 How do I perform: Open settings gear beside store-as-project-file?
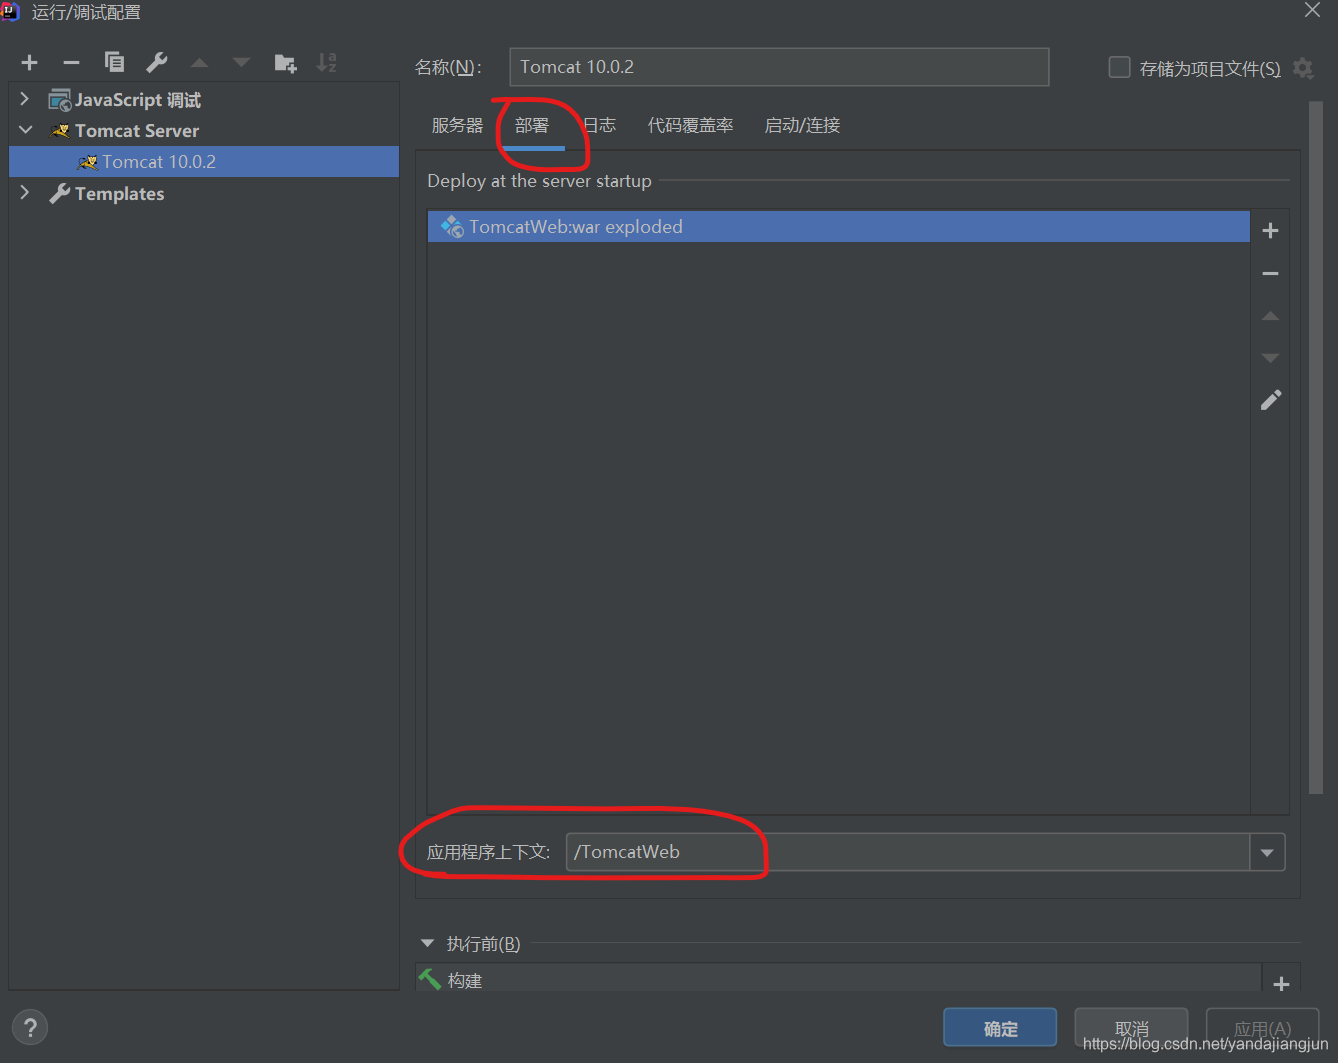1302,68
